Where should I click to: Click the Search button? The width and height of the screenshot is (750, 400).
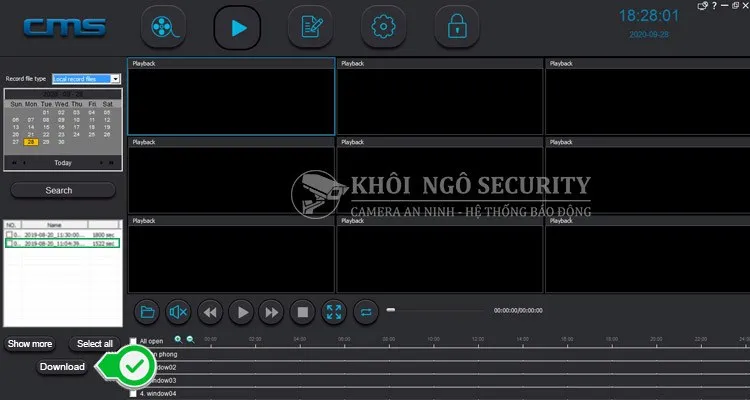pyautogui.click(x=63, y=190)
